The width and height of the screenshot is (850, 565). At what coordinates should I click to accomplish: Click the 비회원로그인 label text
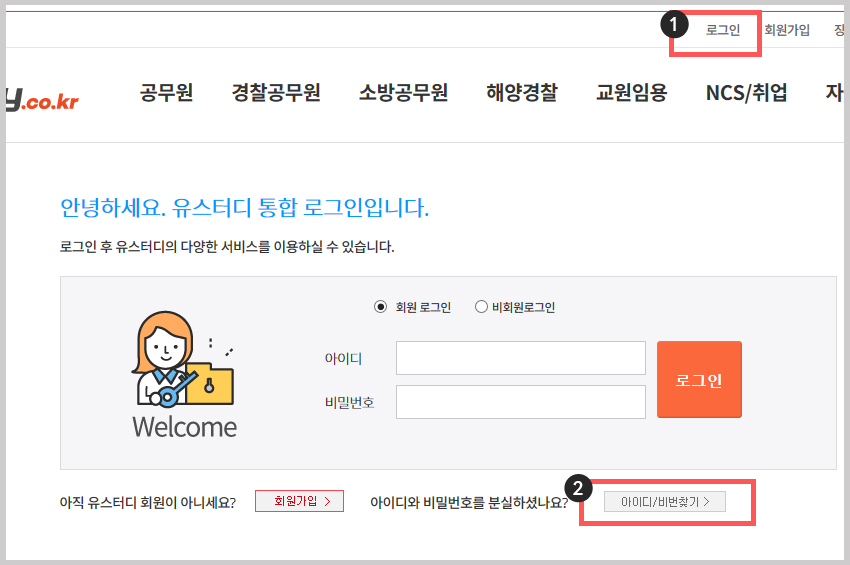coord(523,307)
